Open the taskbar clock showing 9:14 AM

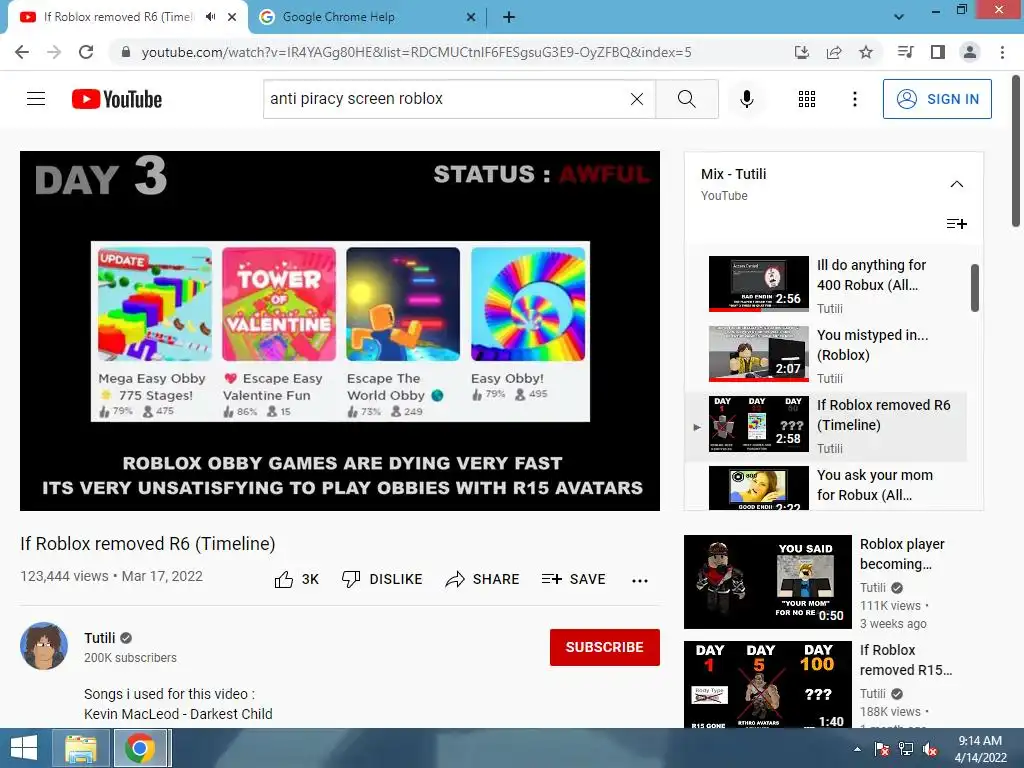pos(980,749)
